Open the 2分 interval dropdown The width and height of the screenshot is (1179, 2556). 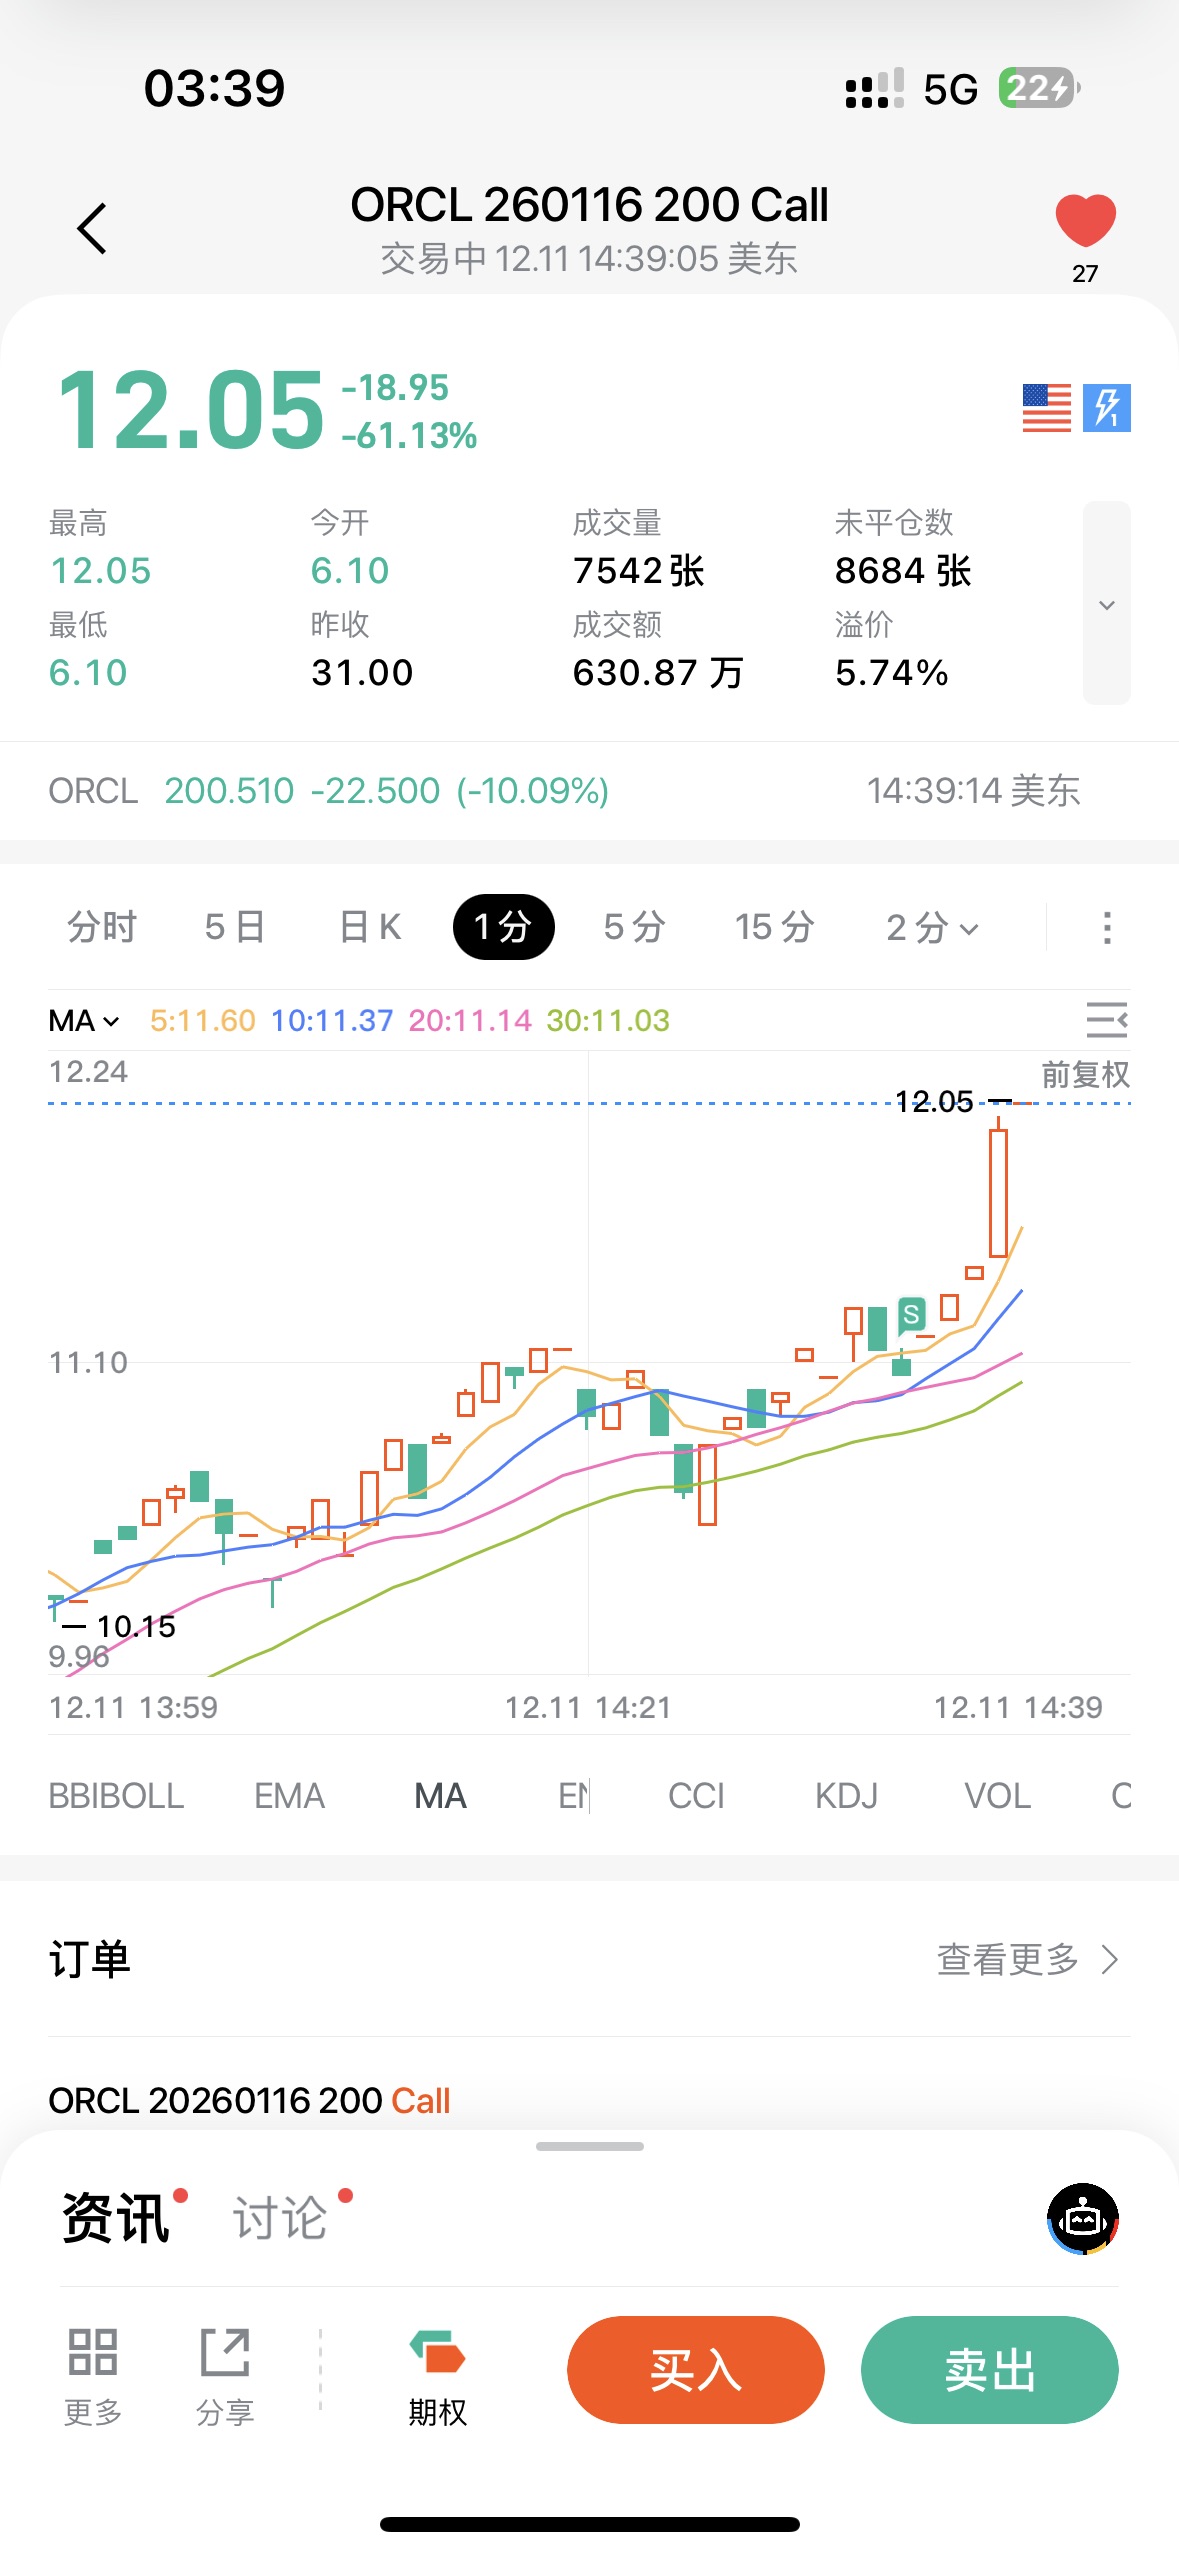[931, 927]
